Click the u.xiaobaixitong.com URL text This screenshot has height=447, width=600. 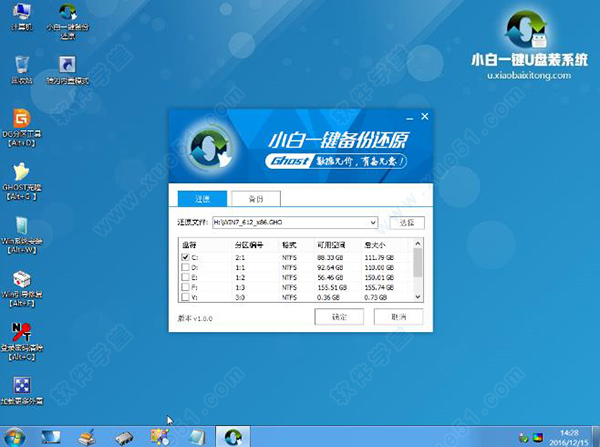point(529,75)
